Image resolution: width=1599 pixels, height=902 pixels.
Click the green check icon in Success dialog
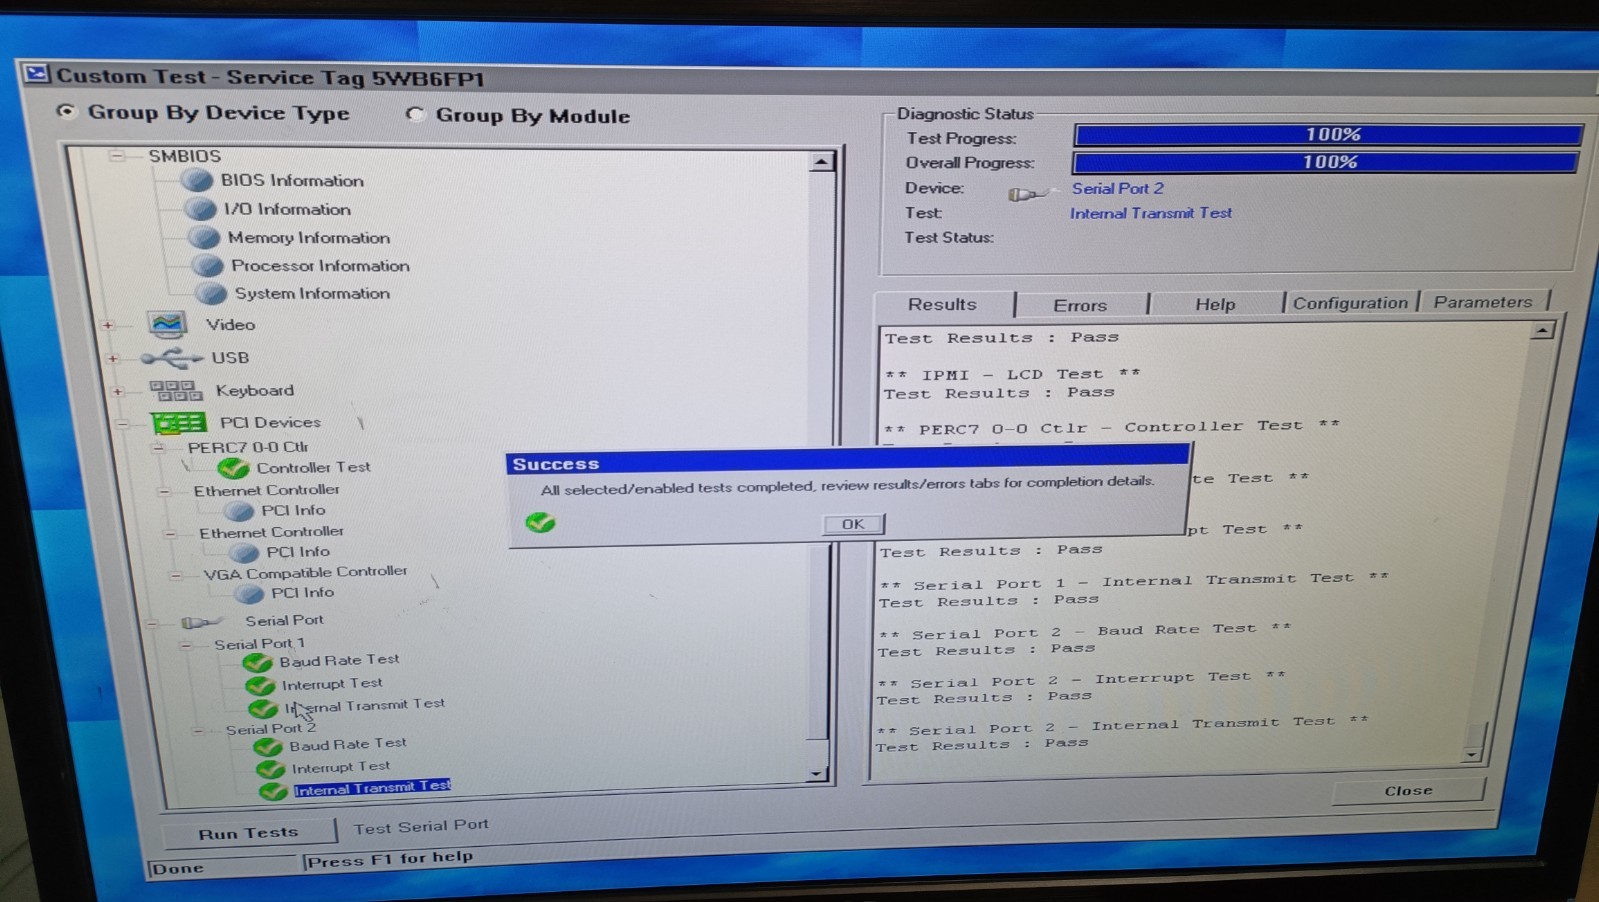pyautogui.click(x=540, y=522)
